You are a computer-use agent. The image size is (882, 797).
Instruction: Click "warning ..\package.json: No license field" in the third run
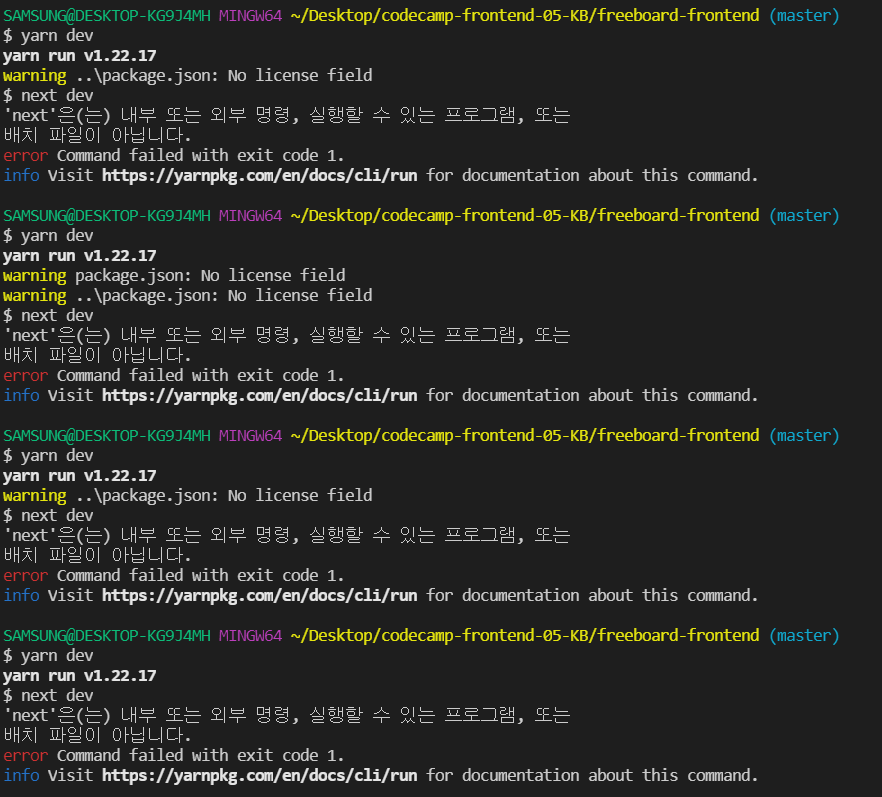(187, 496)
